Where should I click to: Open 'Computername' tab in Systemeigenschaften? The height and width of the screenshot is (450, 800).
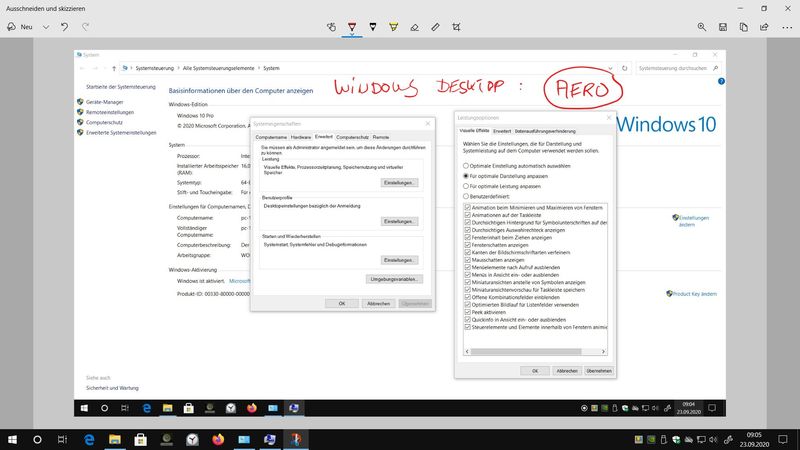click(x=271, y=137)
